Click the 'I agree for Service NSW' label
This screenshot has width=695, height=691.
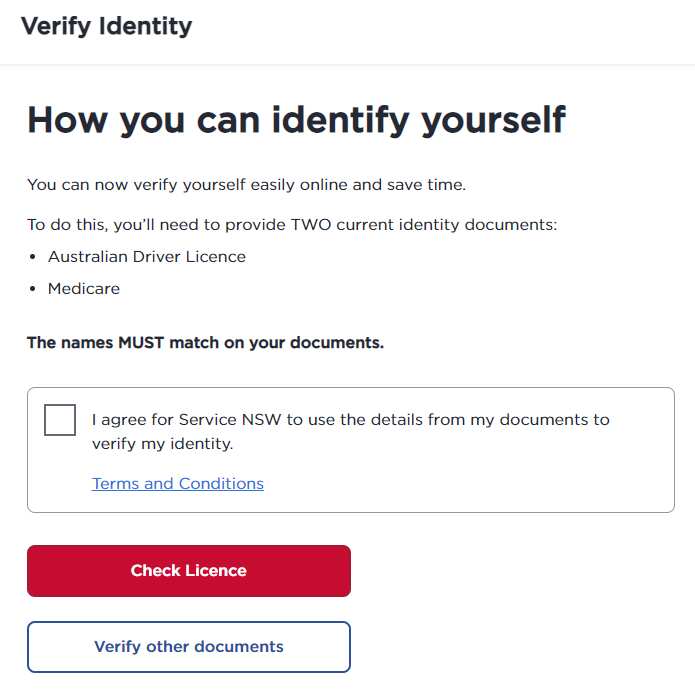(350, 420)
